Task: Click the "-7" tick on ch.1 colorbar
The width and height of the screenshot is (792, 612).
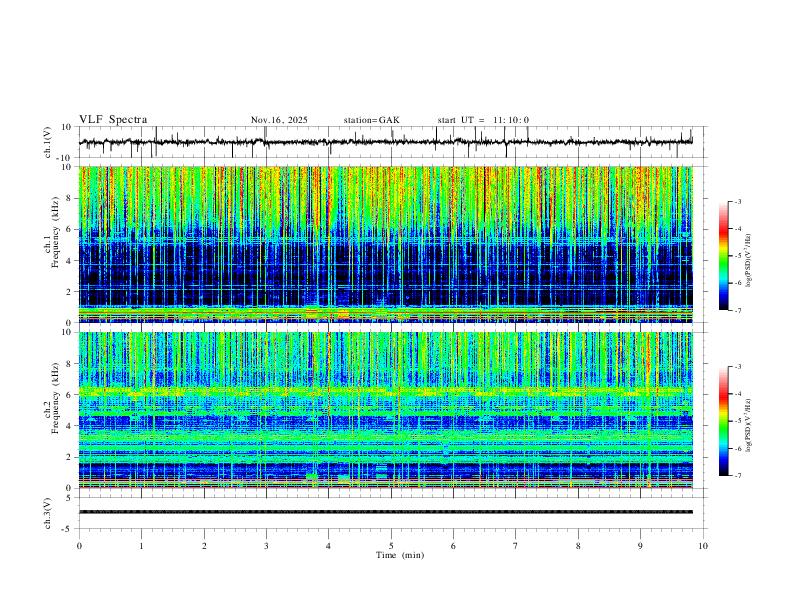Action: 738,310
